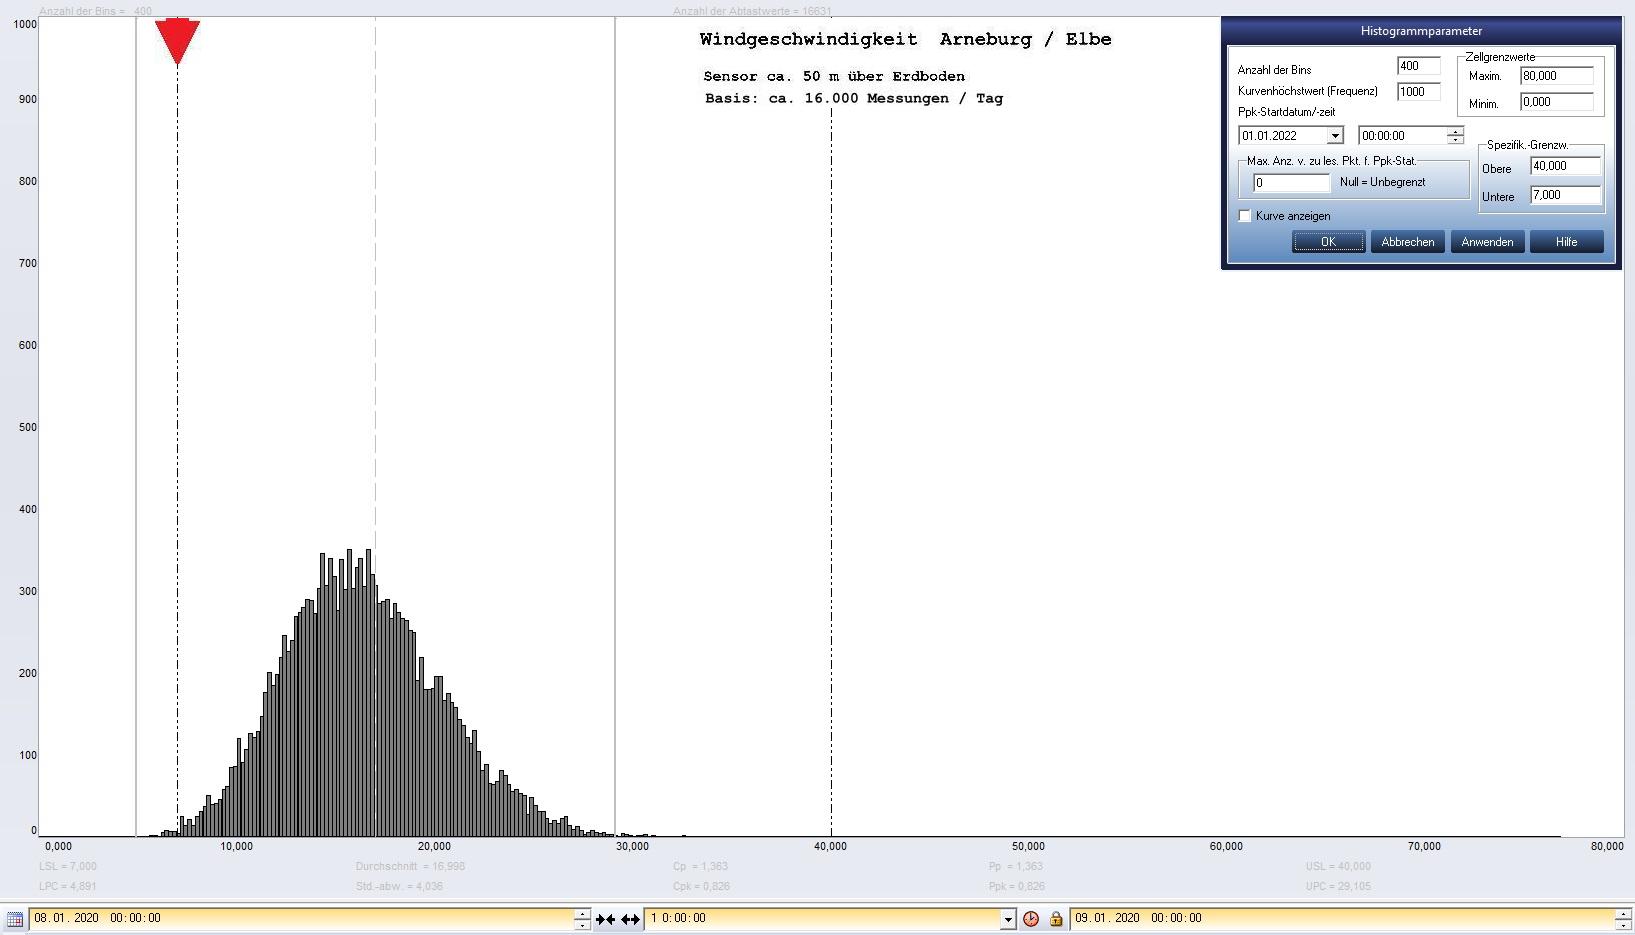Click the calendar icon in the time bar
The width and height of the screenshot is (1635, 935).
[14, 919]
